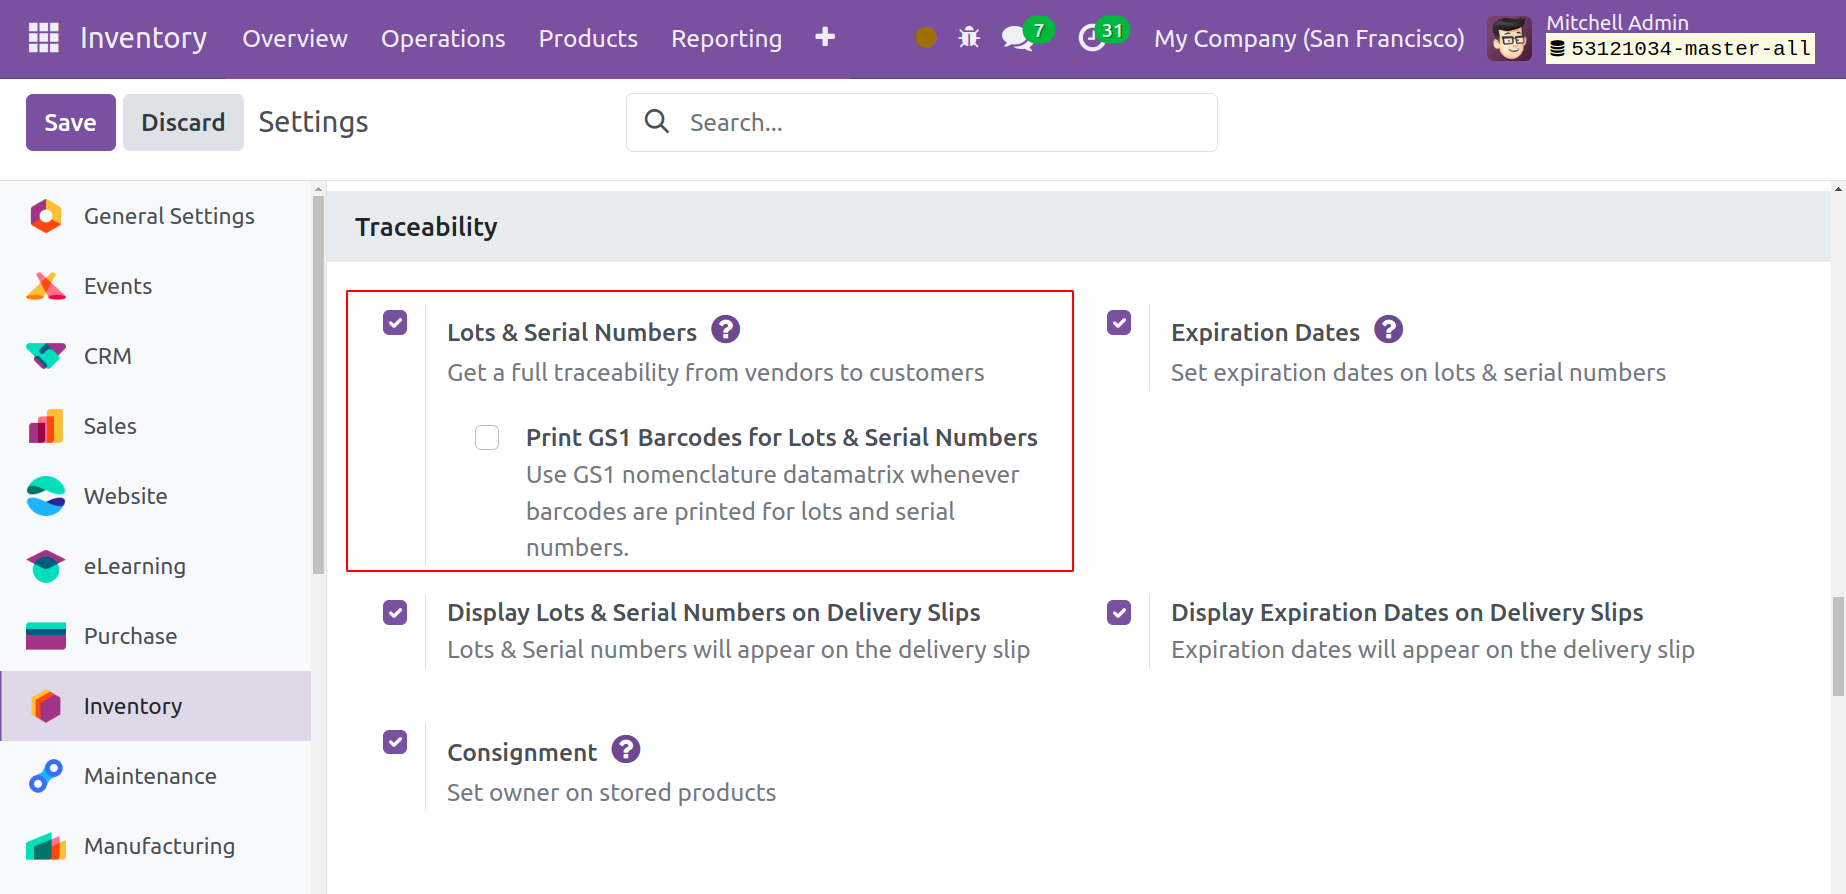Click the bug debug tools icon
This screenshot has width=1846, height=894.
tap(969, 38)
